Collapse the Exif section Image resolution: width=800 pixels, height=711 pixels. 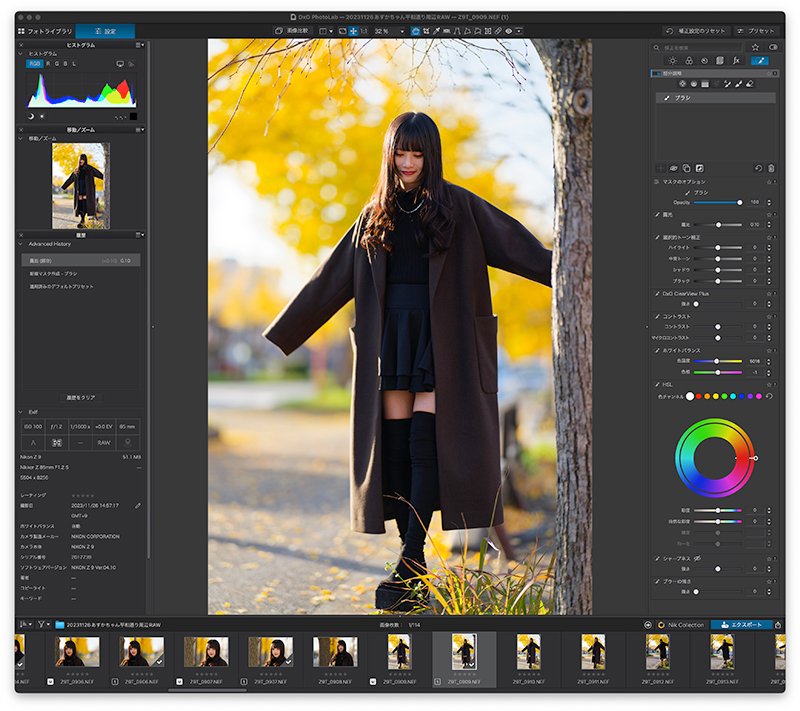[21, 411]
